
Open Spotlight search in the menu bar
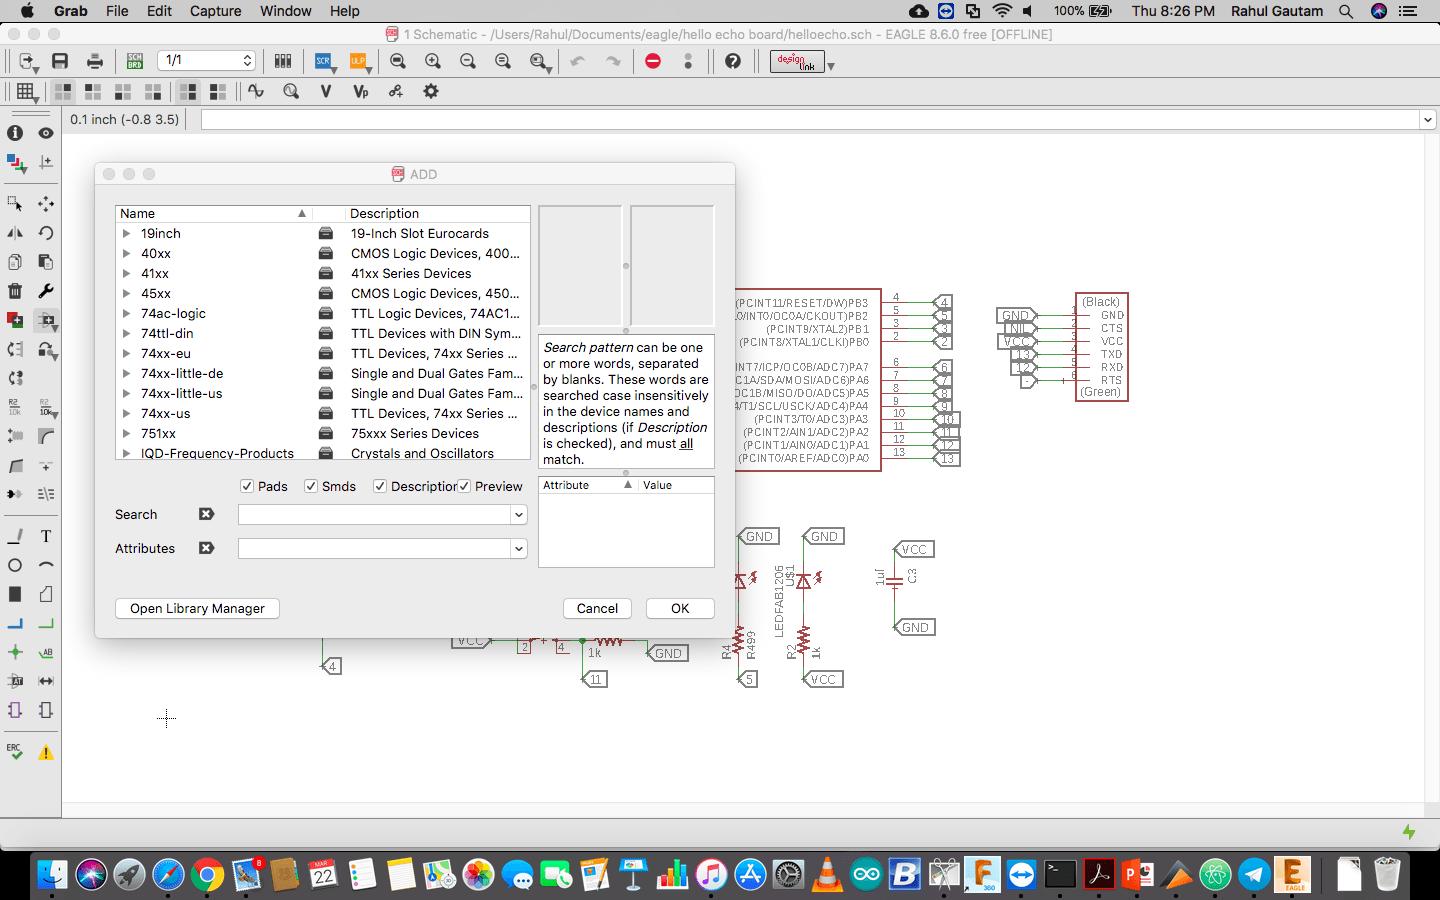pyautogui.click(x=1346, y=11)
